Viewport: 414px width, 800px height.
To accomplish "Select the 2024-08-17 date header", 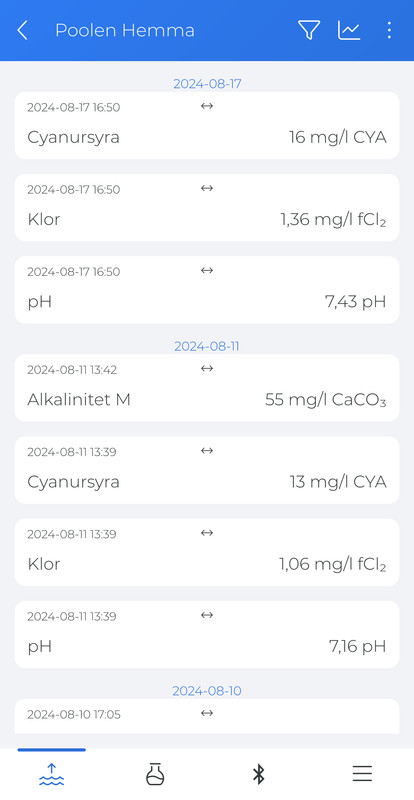I will (207, 84).
